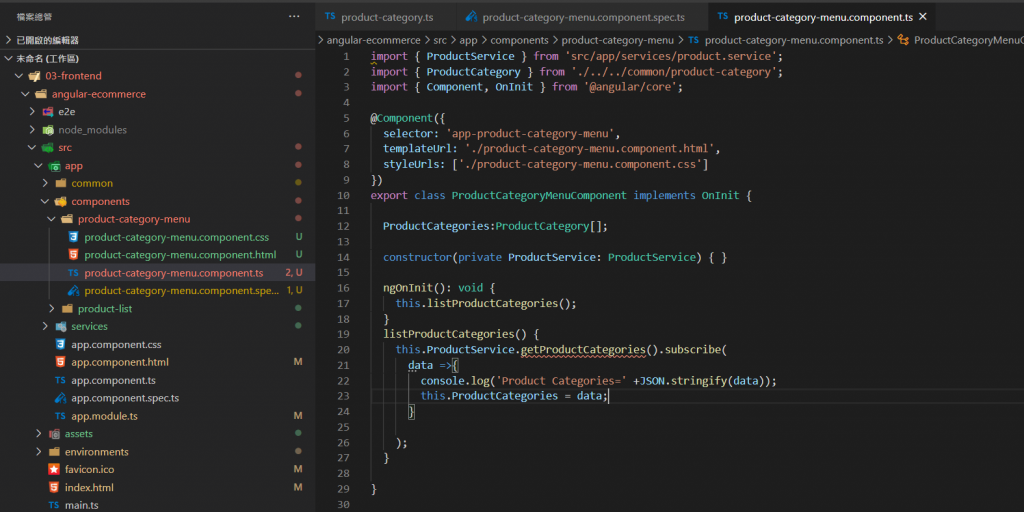Screen dimensions: 1024x512
Task: Click the services folder icon
Action: pos(61,326)
